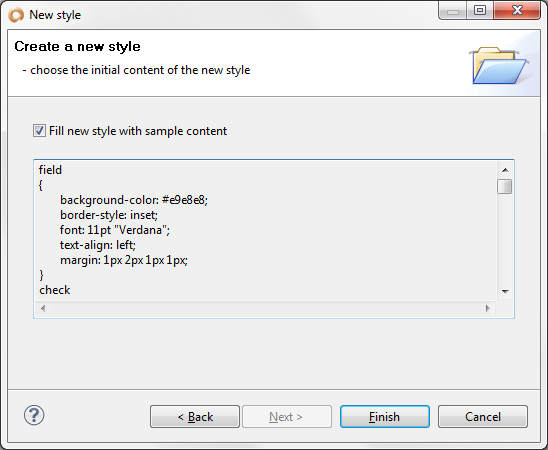Uncheck Fill new style with sample content
The height and width of the screenshot is (450, 548).
pyautogui.click(x=39, y=131)
